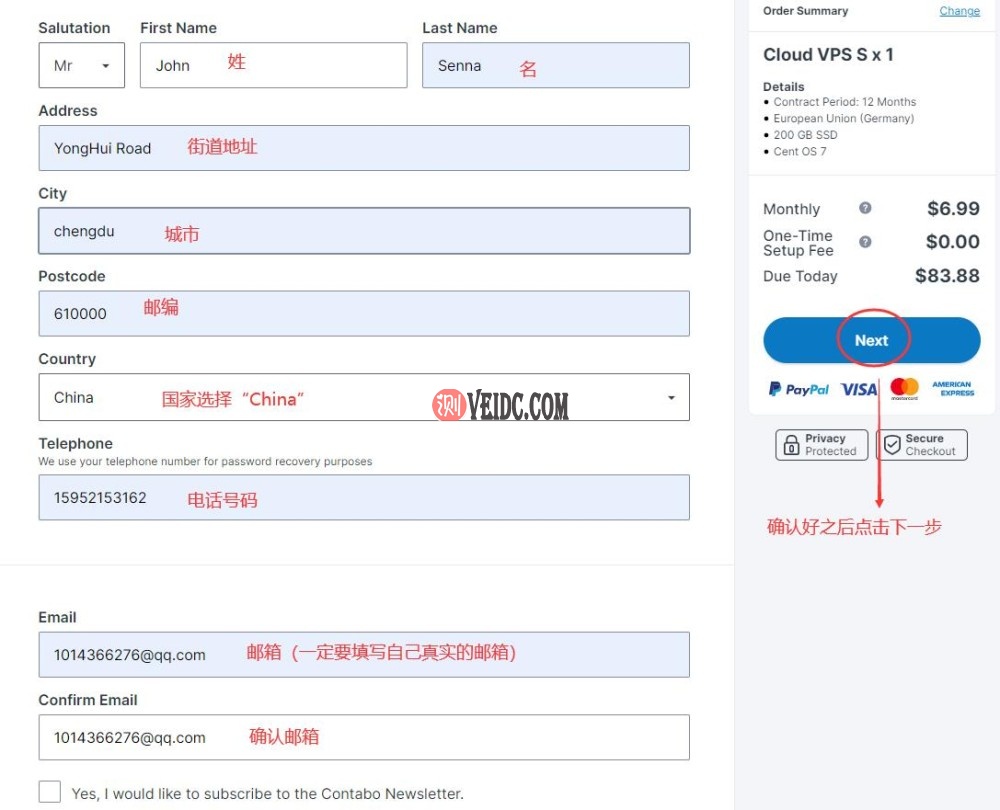This screenshot has height=810, width=1000.
Task: Click the Secure Checkout badge
Action: 921,444
